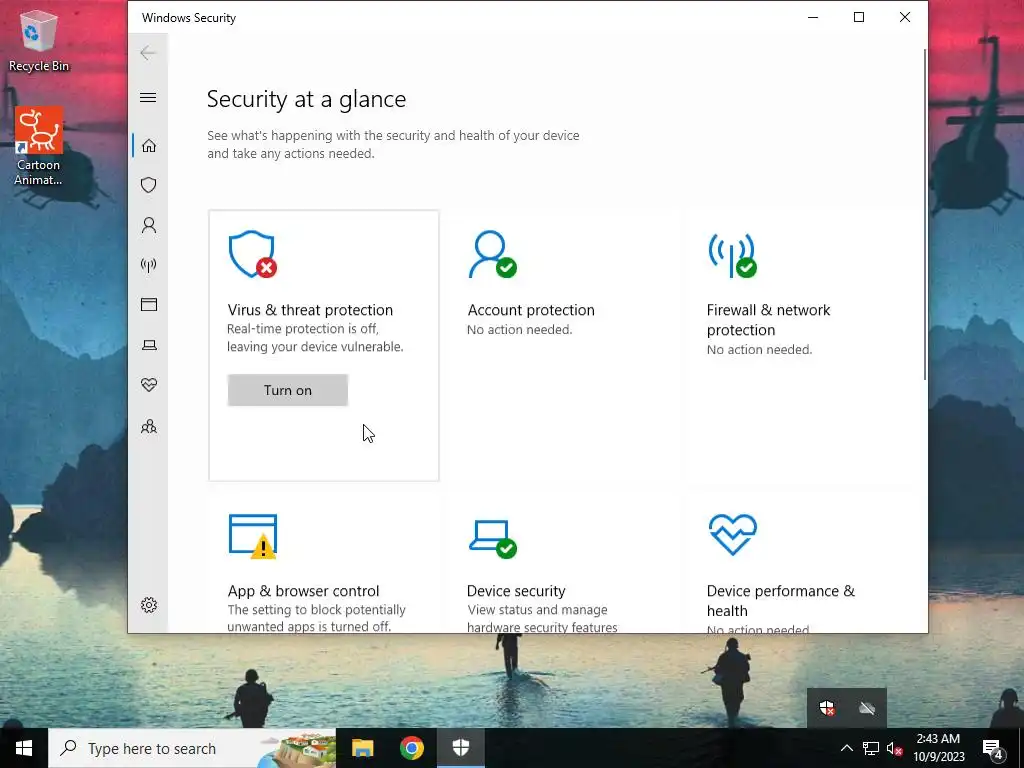This screenshot has width=1024, height=768.
Task: Click the Account protection tile icon
Action: tap(492, 254)
